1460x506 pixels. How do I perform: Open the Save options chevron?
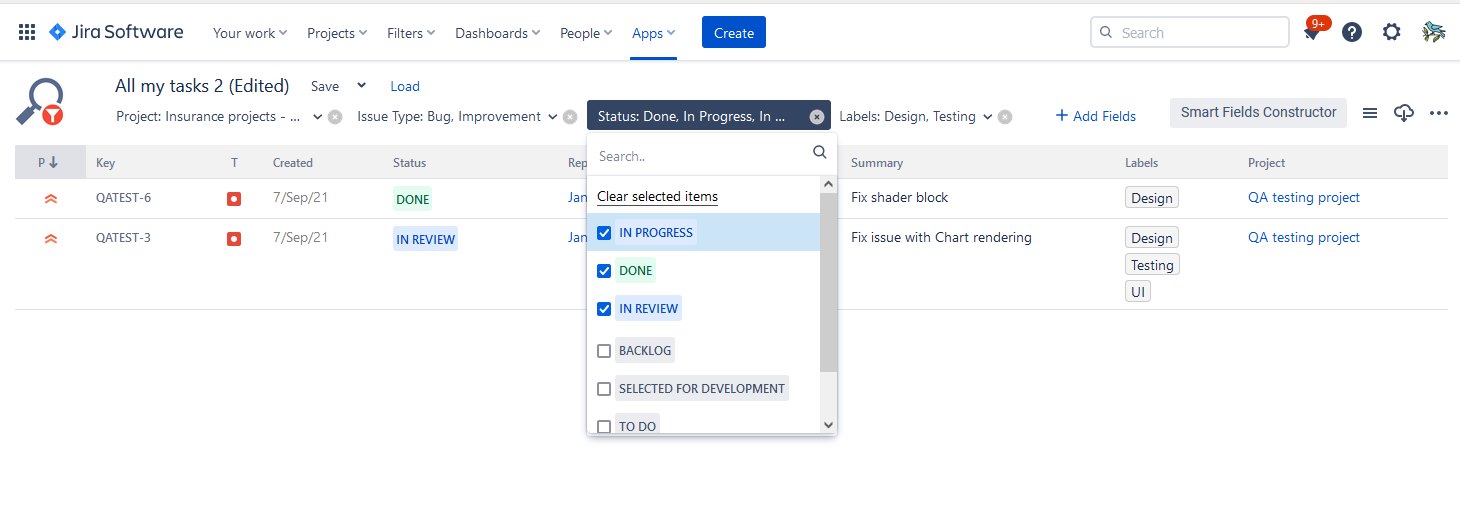click(x=362, y=86)
